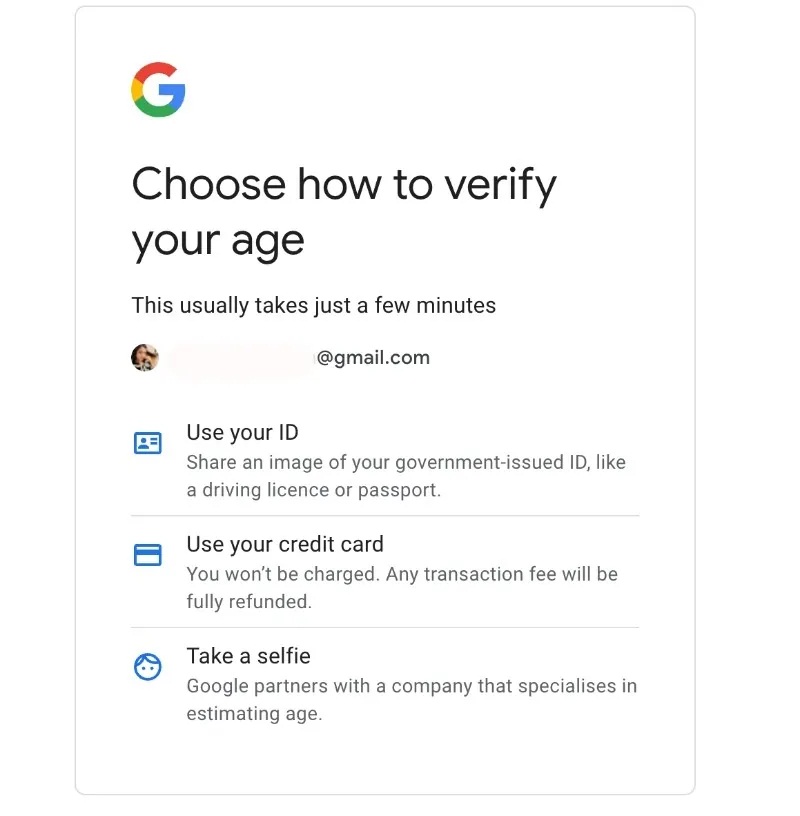Click the Choose how to verify heading
800x816 pixels.
click(344, 210)
